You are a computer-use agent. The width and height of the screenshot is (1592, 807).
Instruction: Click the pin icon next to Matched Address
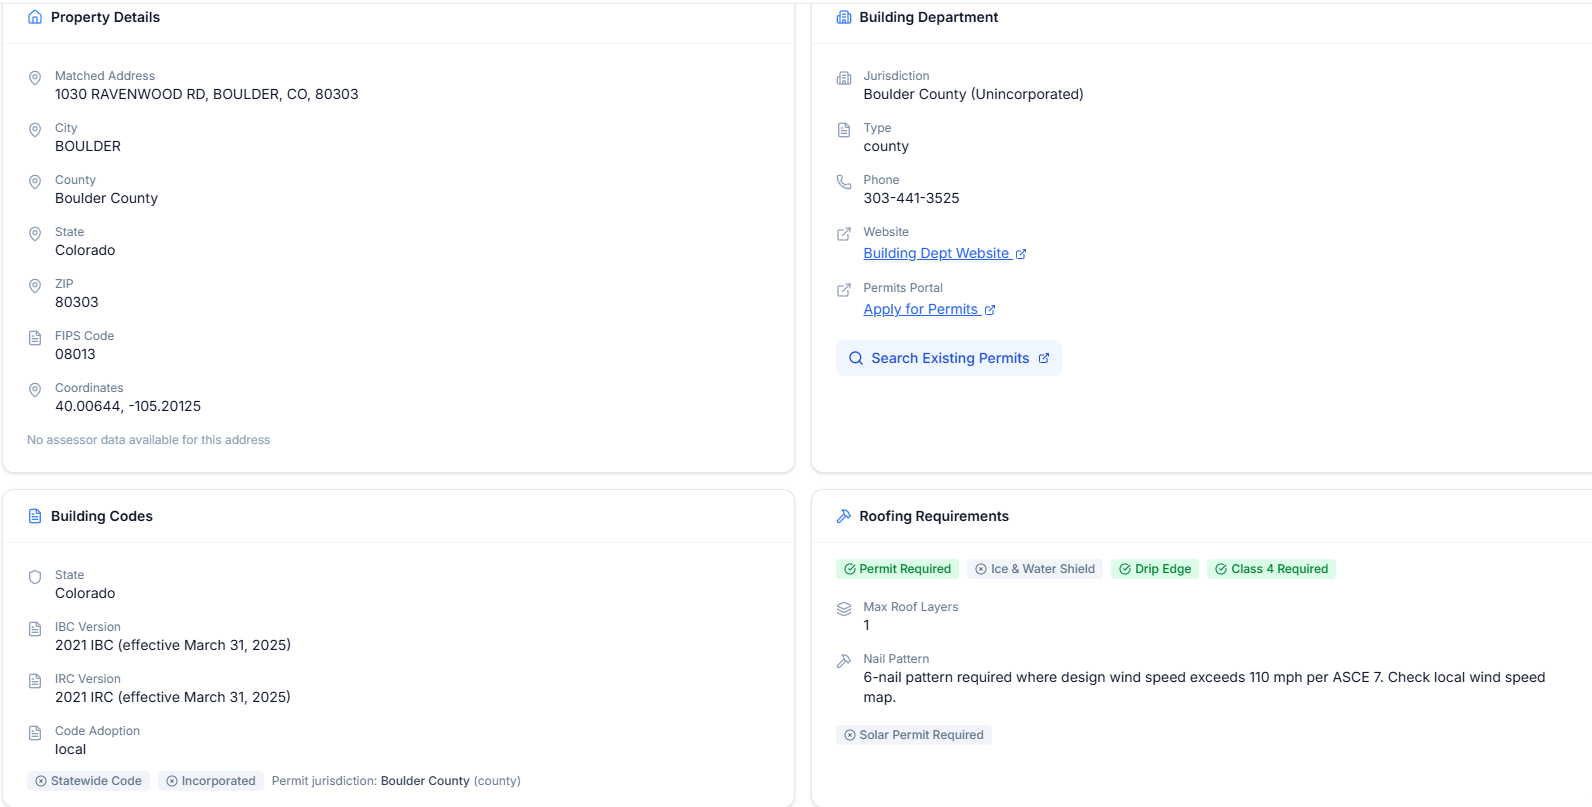click(x=35, y=78)
